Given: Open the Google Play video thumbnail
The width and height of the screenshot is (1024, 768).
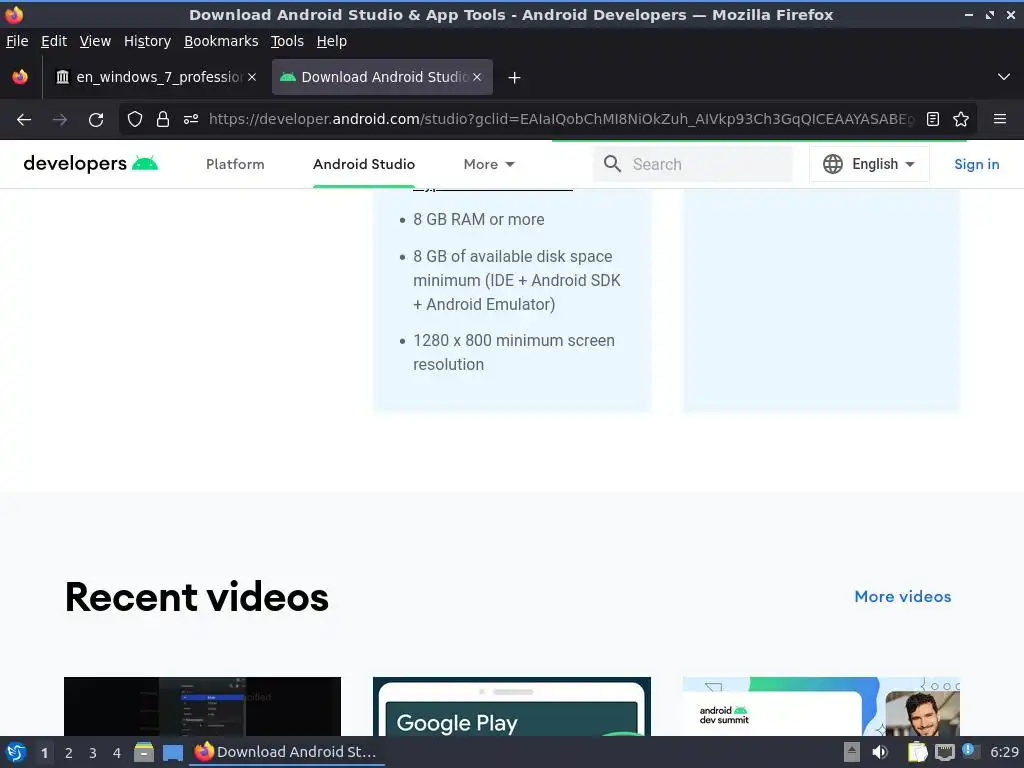Looking at the screenshot, I should pos(511,707).
